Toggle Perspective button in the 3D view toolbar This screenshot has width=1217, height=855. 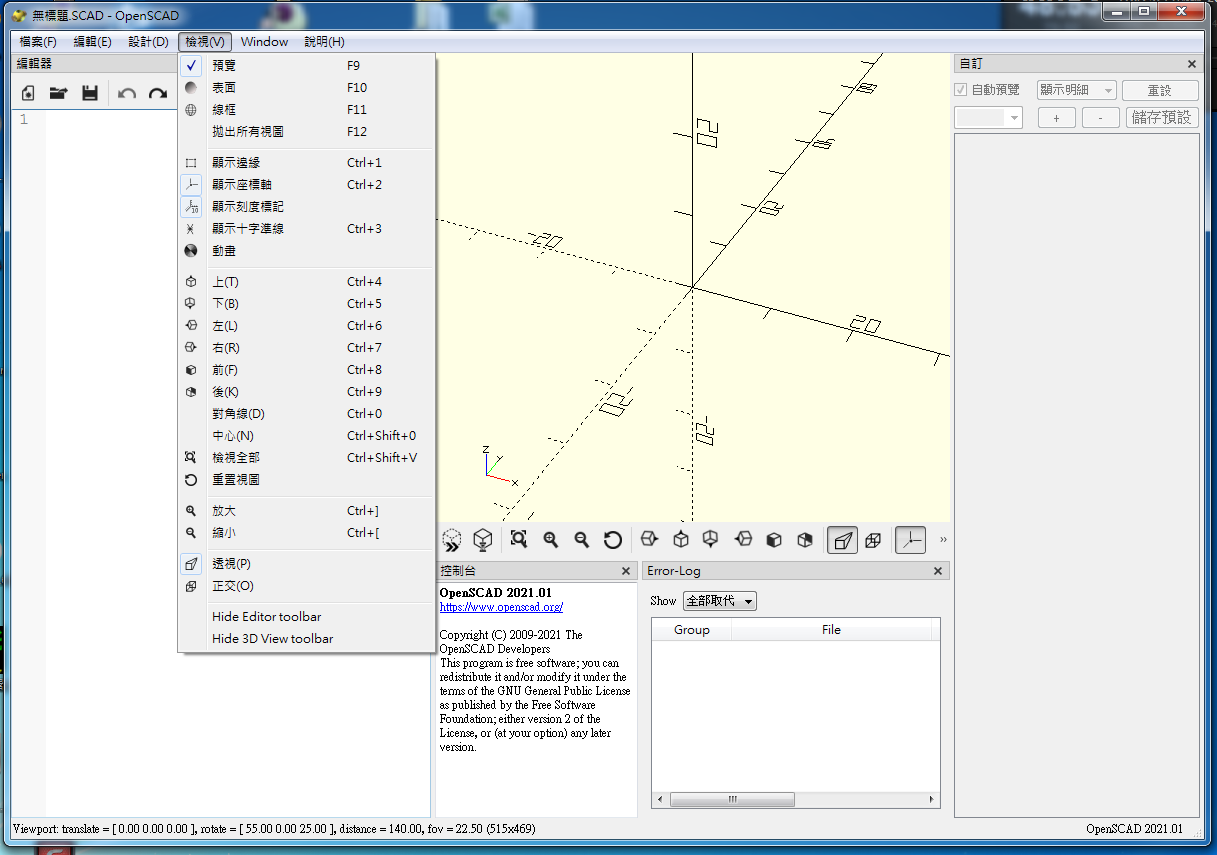(x=843, y=540)
